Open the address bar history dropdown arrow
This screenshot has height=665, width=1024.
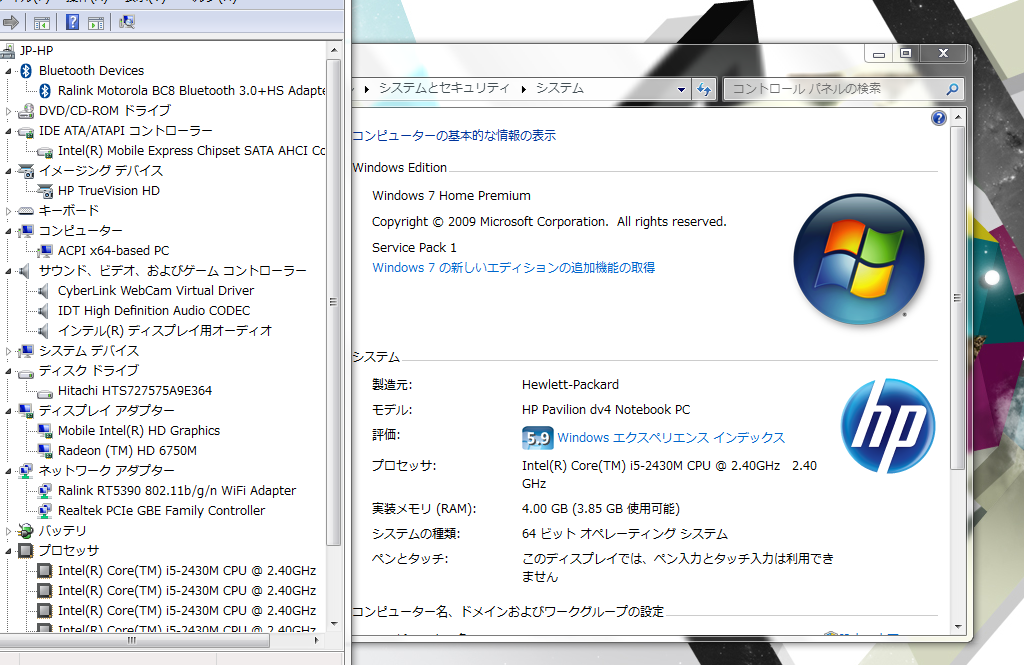coord(681,89)
